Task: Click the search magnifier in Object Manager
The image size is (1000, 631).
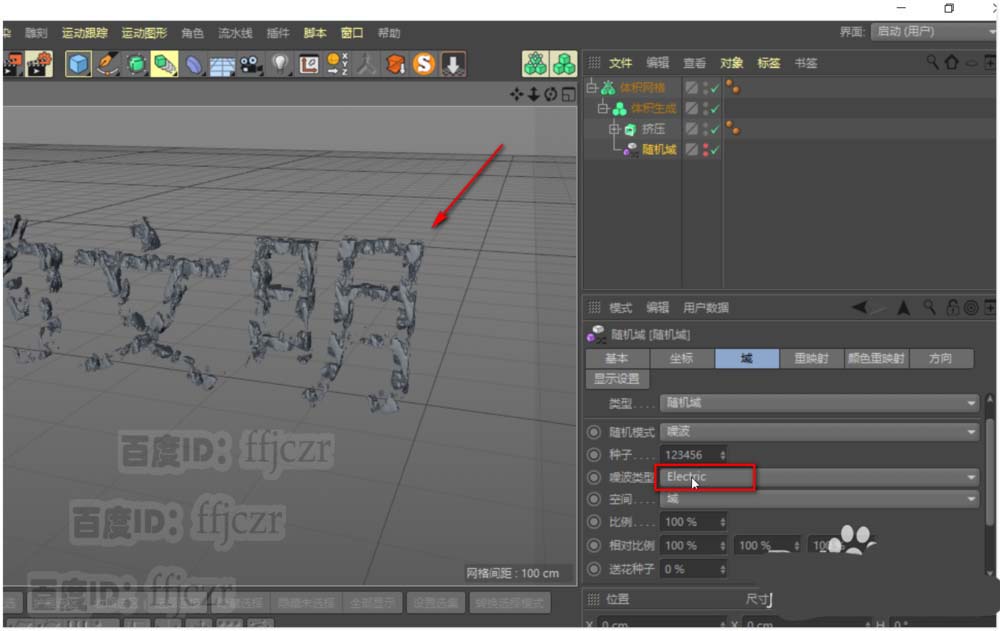Action: tap(932, 63)
